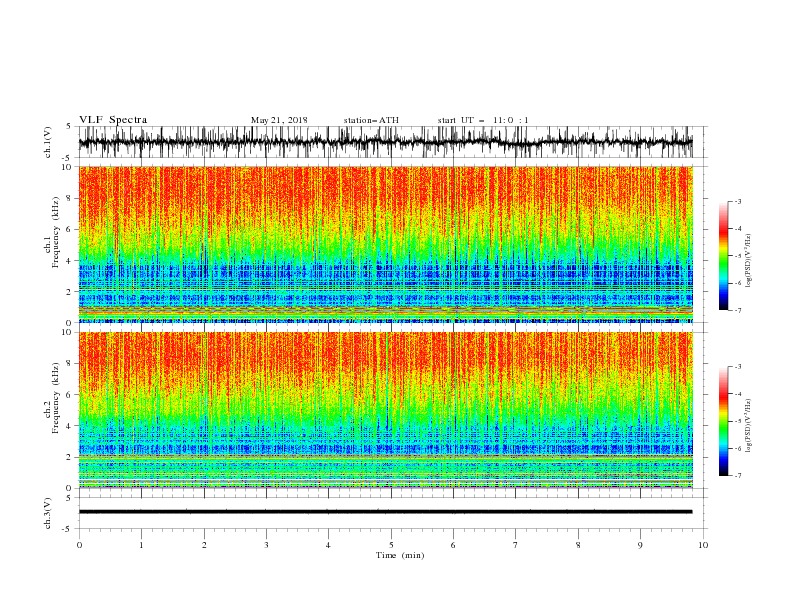792x612 pixels.
Task: Click inside the ch.2 spectrogram panel
Action: point(385,410)
